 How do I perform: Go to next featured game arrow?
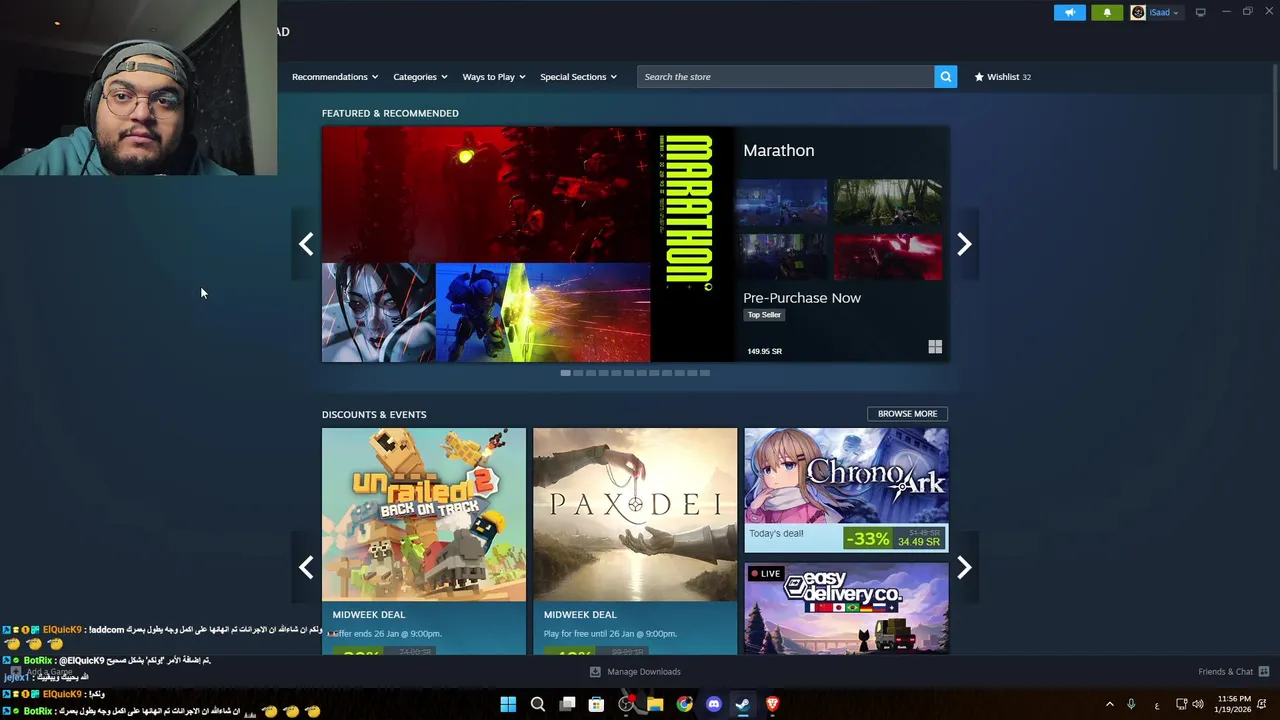964,244
